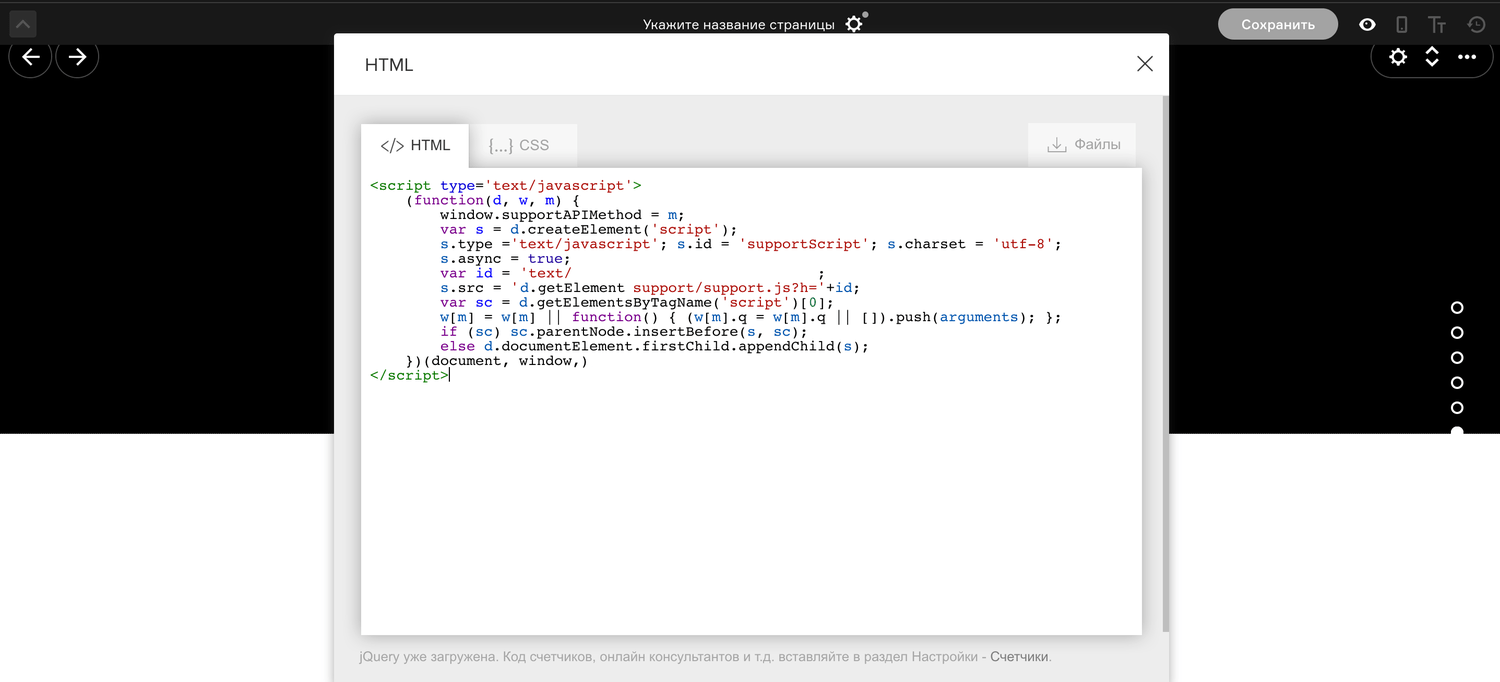Place cursor at the closing </script> tag

click(410, 375)
